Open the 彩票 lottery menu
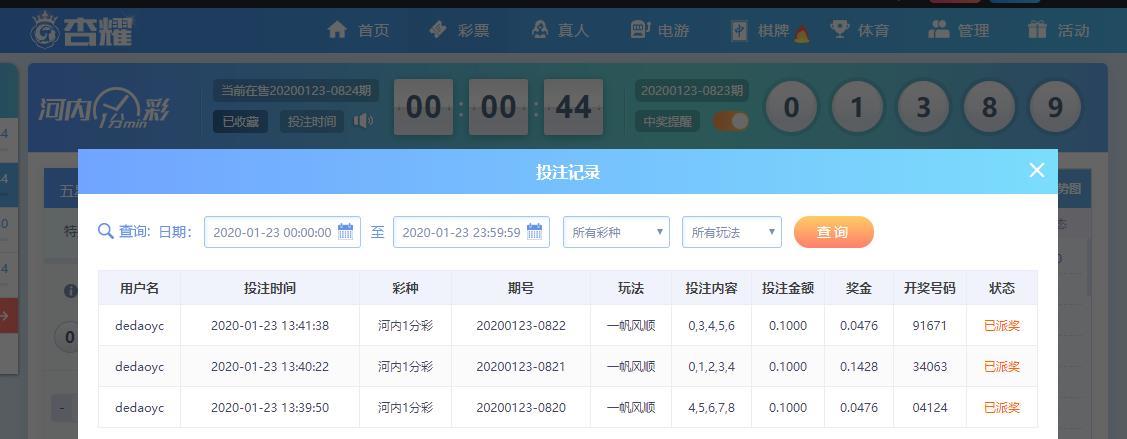 pos(459,30)
